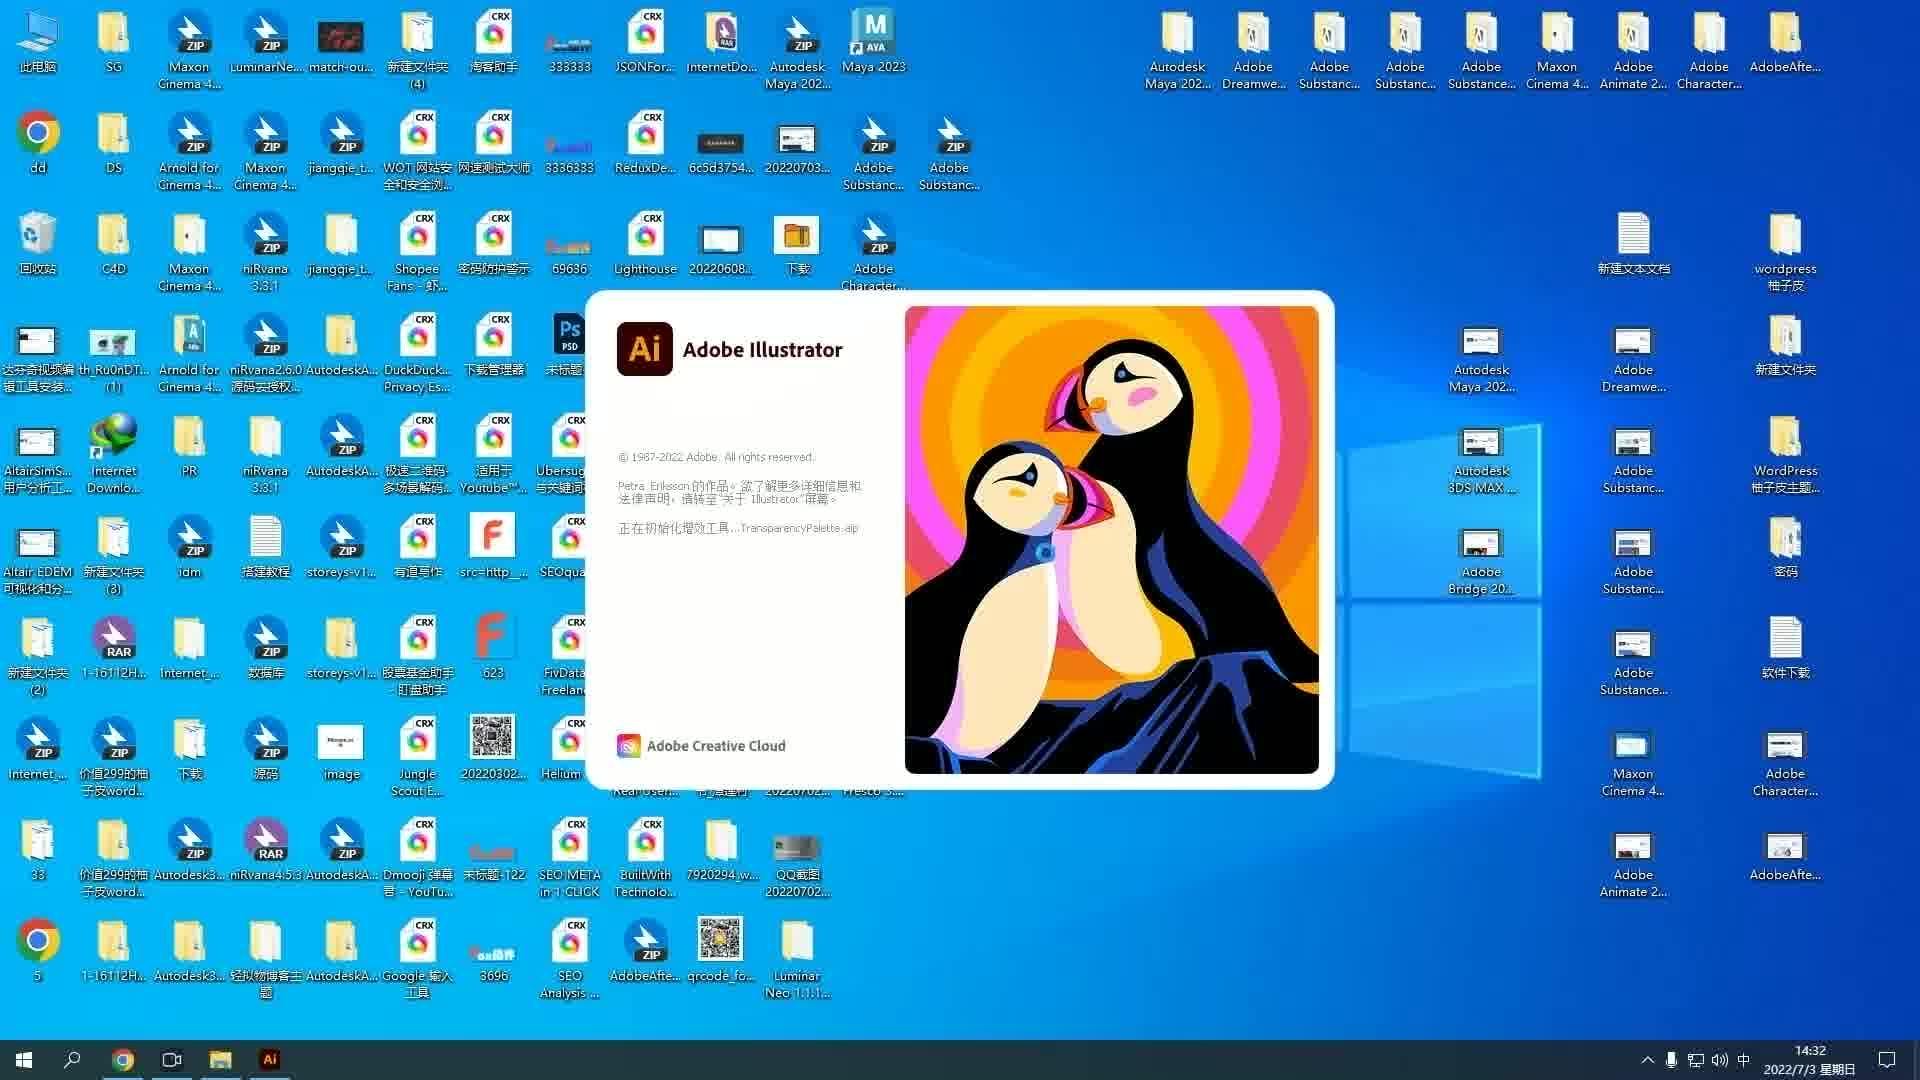Screen dimensions: 1920x1080
Task: Open the taskbar search magnifier
Action: 72,1060
